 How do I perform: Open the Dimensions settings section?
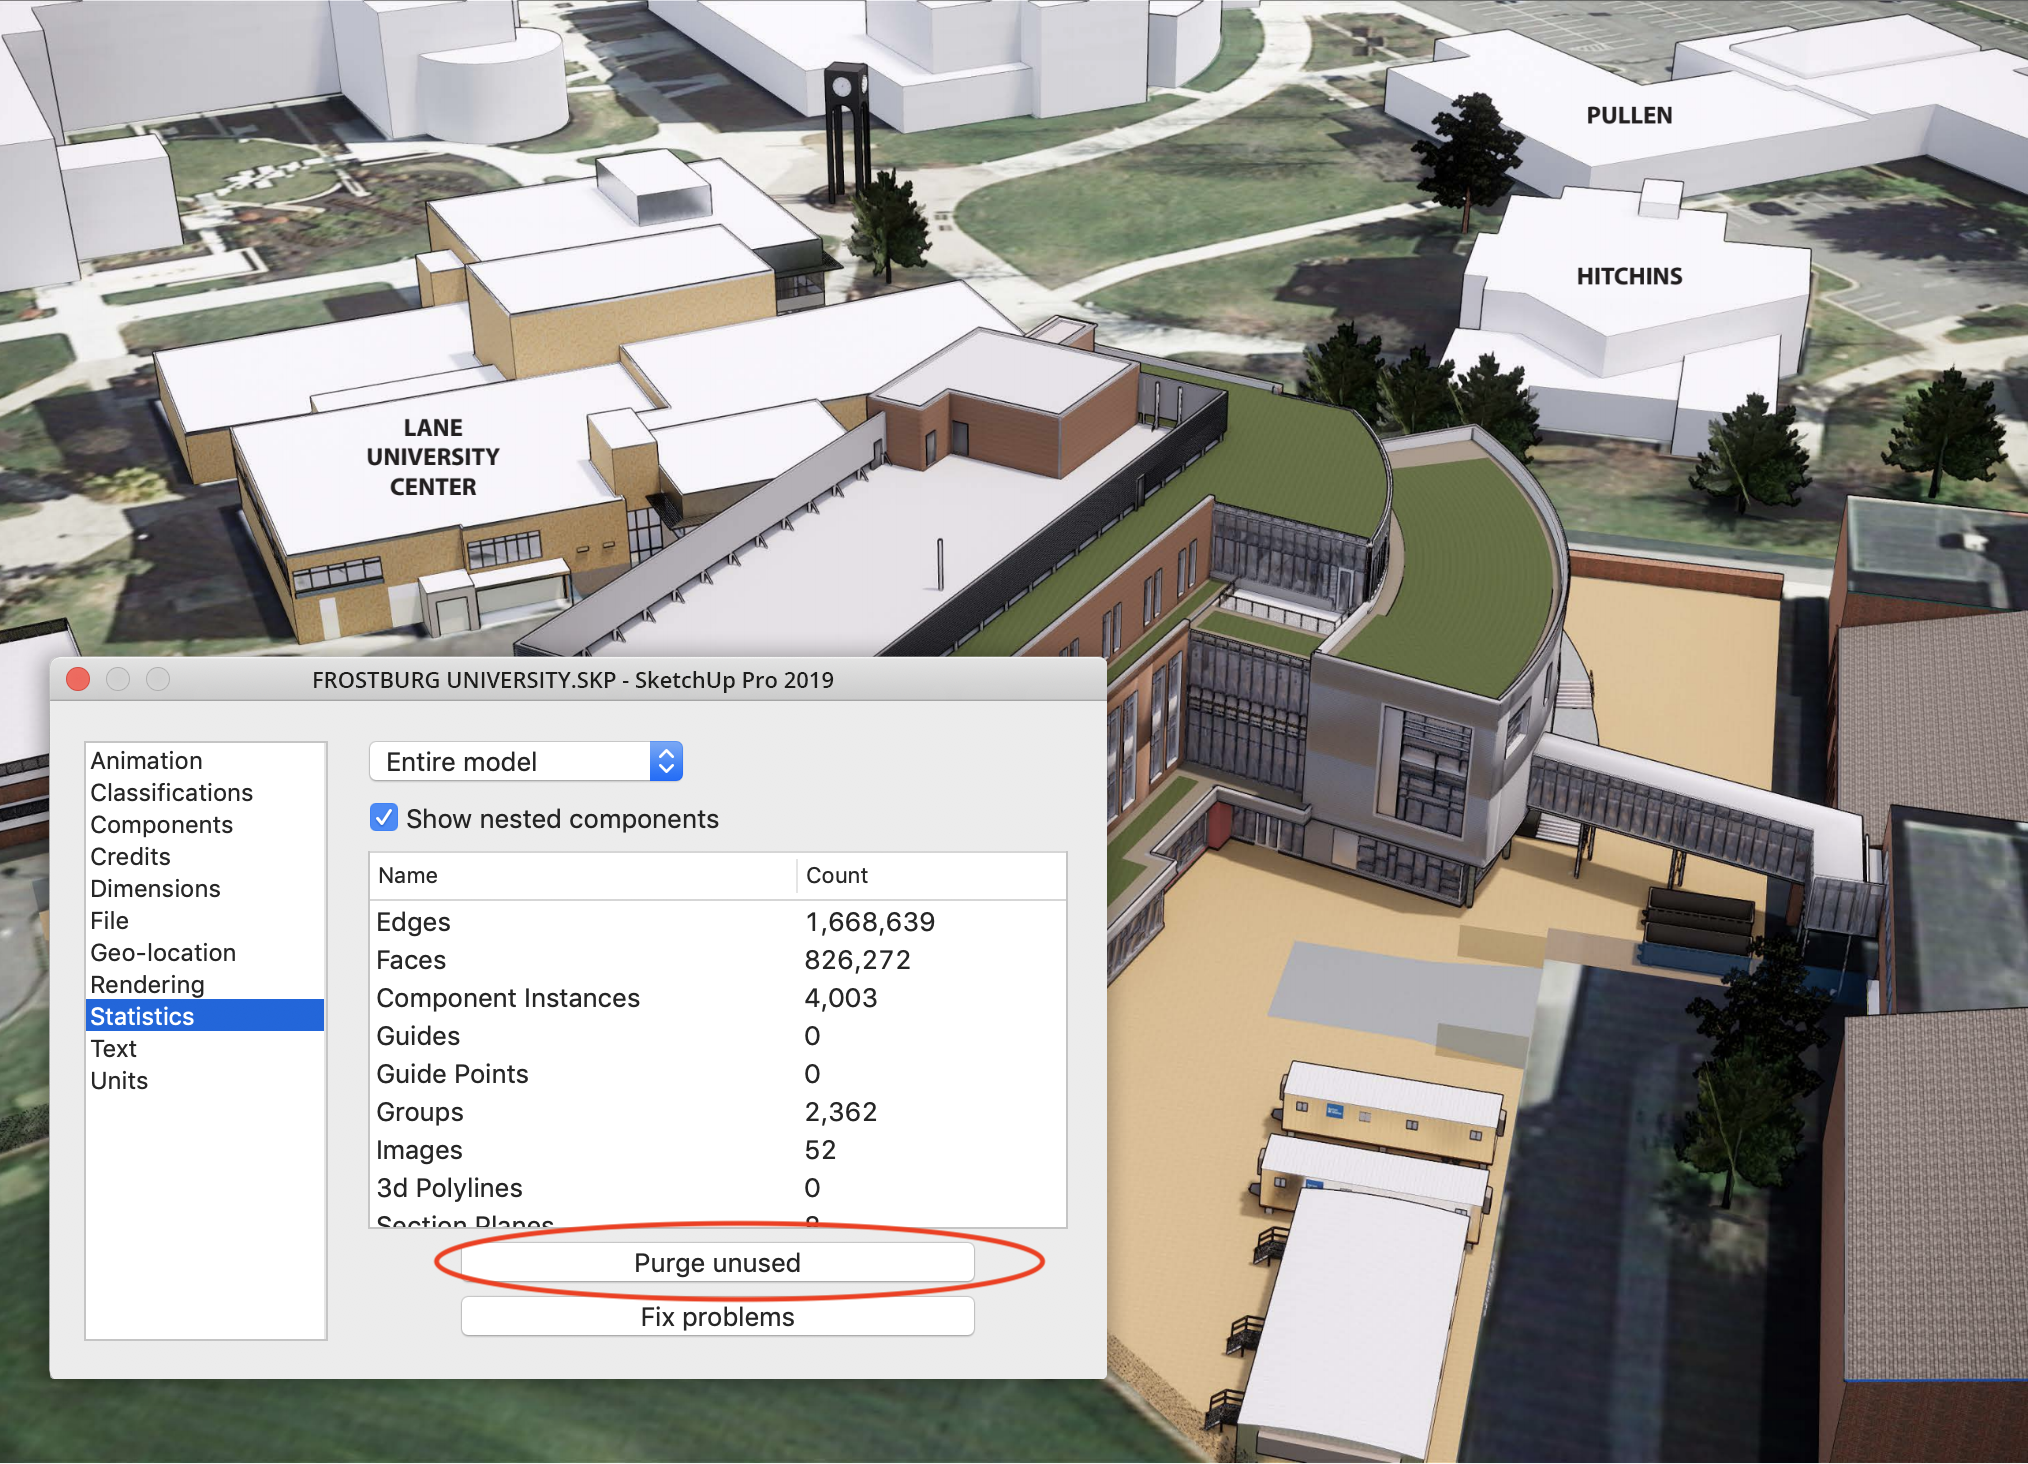155,888
